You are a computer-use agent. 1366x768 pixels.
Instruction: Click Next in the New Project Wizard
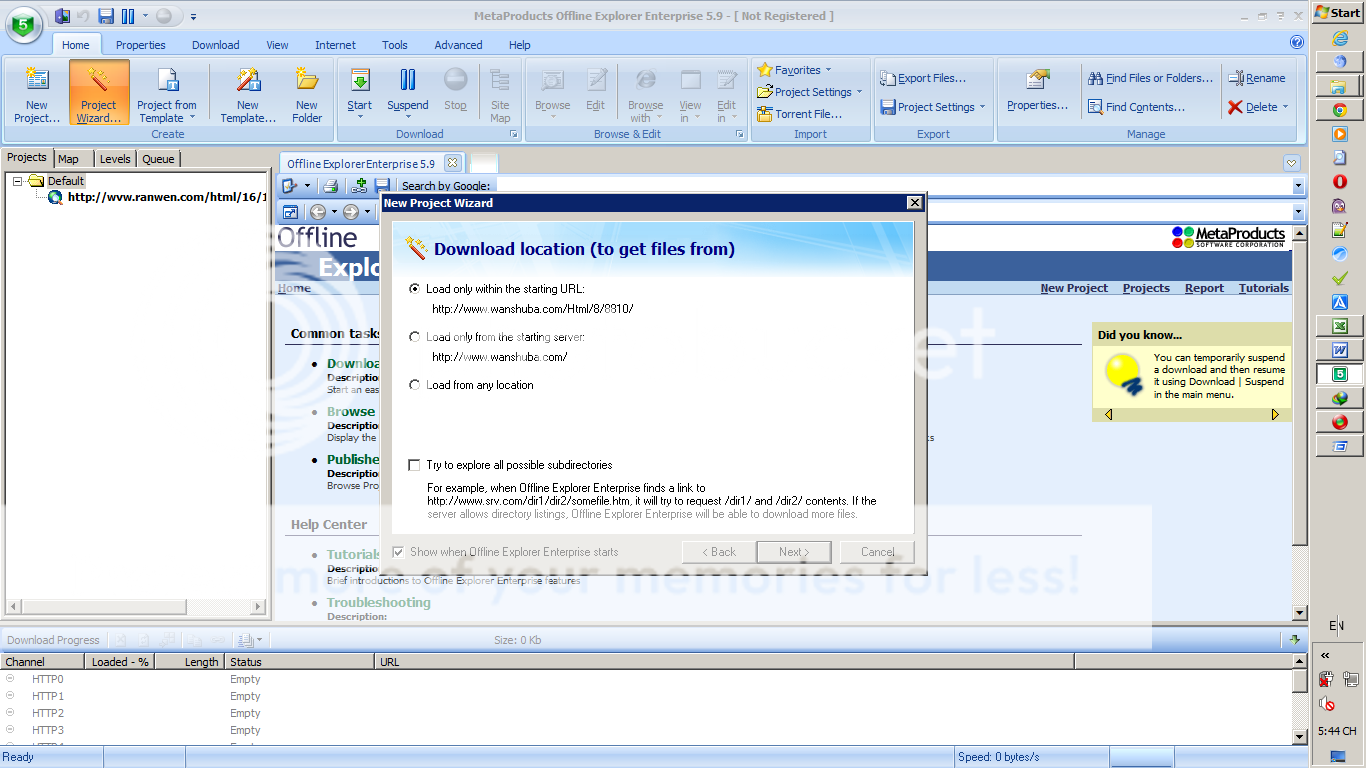[x=795, y=552]
